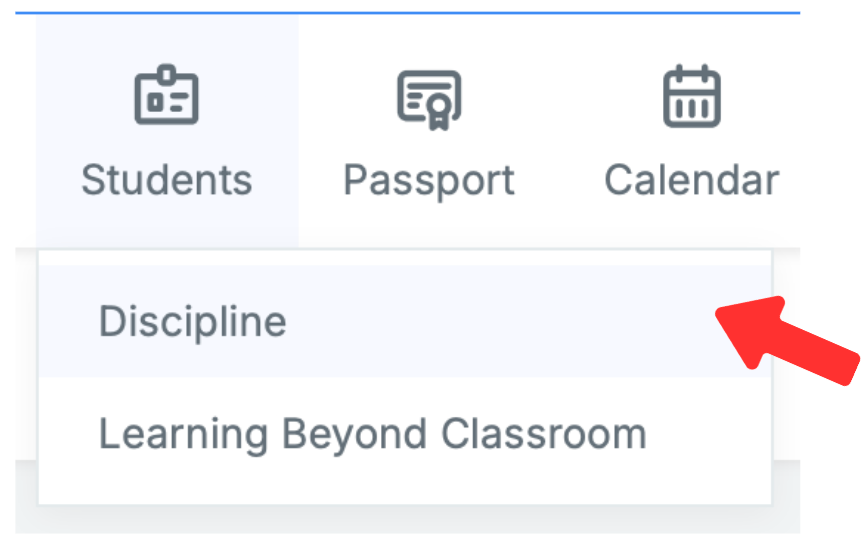Click the Students navigation label
This screenshot has width=868, height=558.
point(167,181)
